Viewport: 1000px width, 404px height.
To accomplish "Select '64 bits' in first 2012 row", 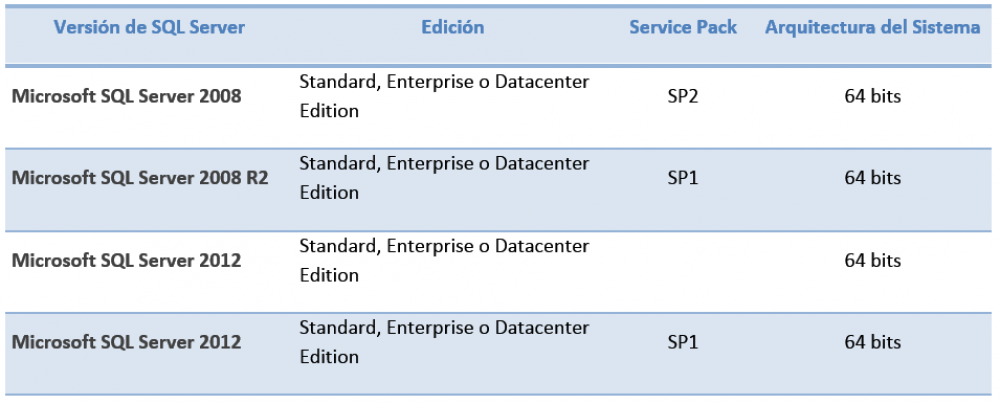I will point(872,260).
